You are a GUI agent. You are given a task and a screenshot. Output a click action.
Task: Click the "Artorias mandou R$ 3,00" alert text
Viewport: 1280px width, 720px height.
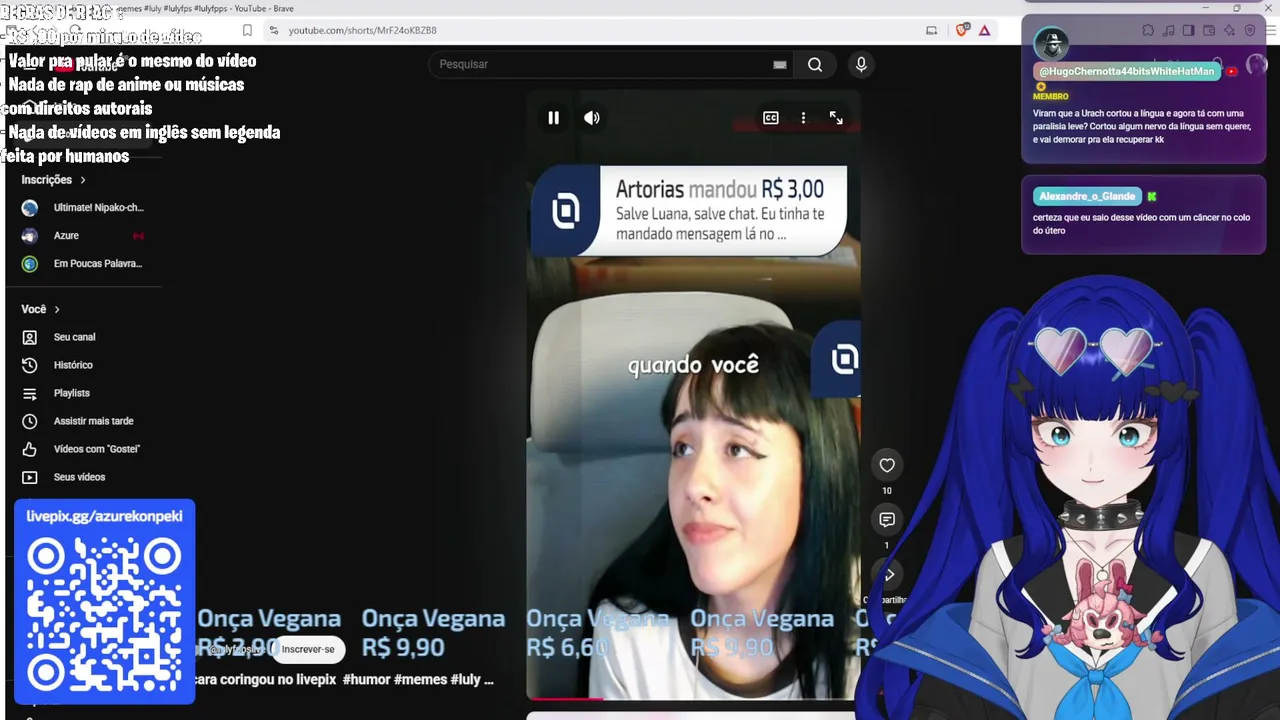point(720,189)
